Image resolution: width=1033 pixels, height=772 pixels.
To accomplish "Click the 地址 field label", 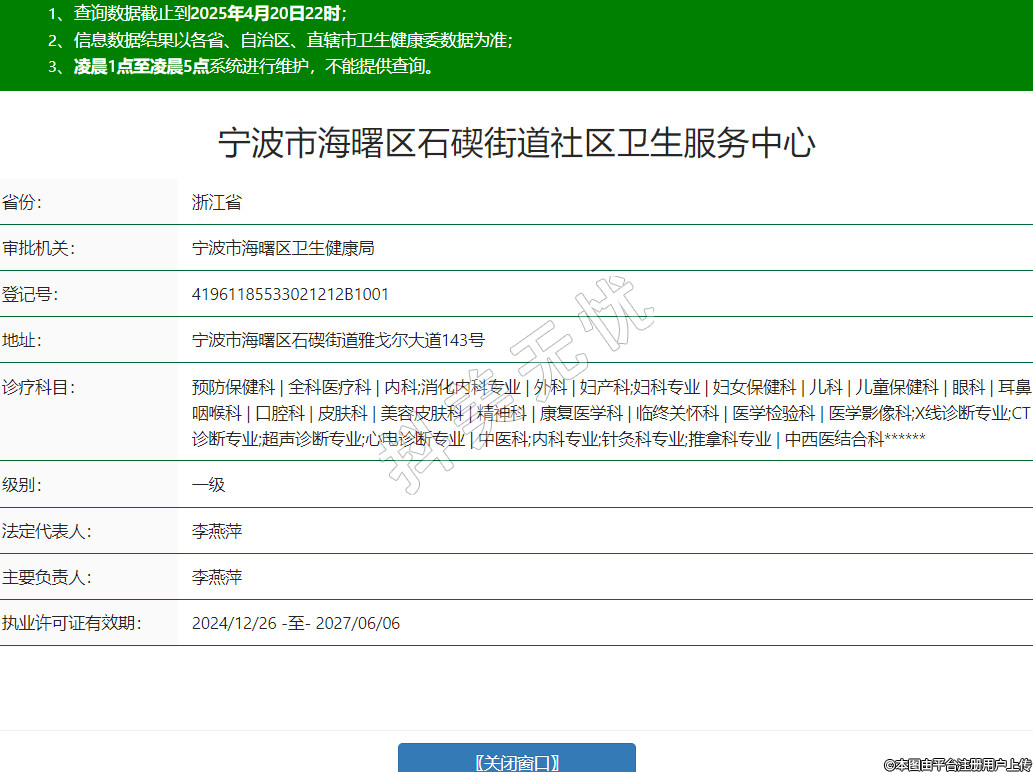I will tap(22, 340).
